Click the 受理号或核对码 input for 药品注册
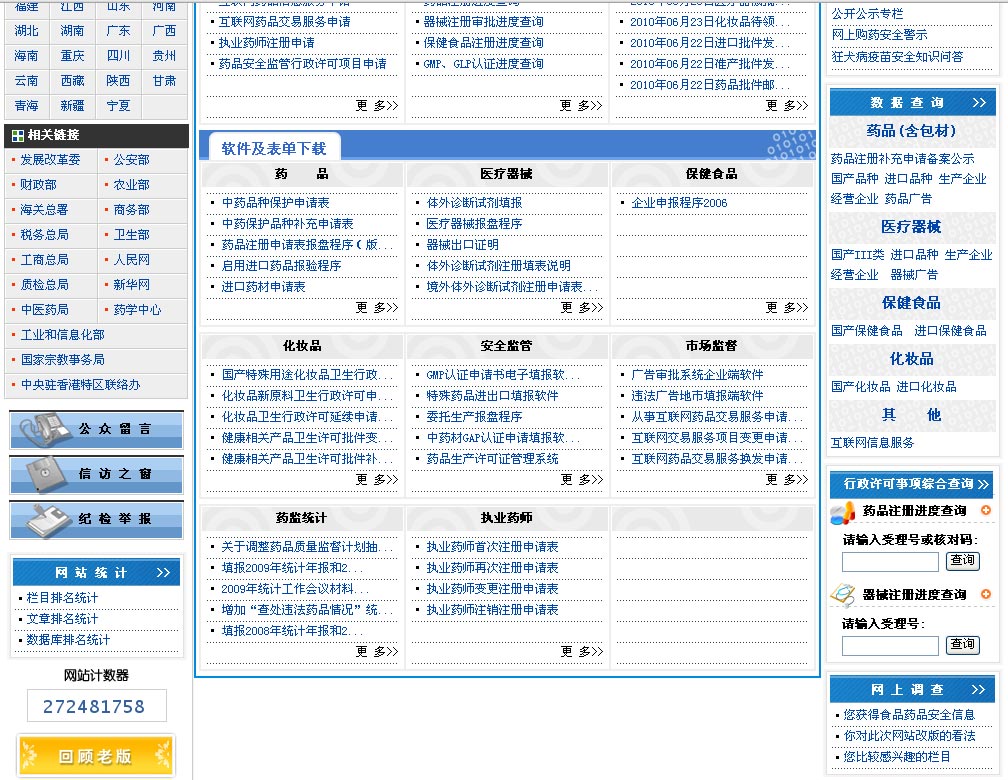 890,561
